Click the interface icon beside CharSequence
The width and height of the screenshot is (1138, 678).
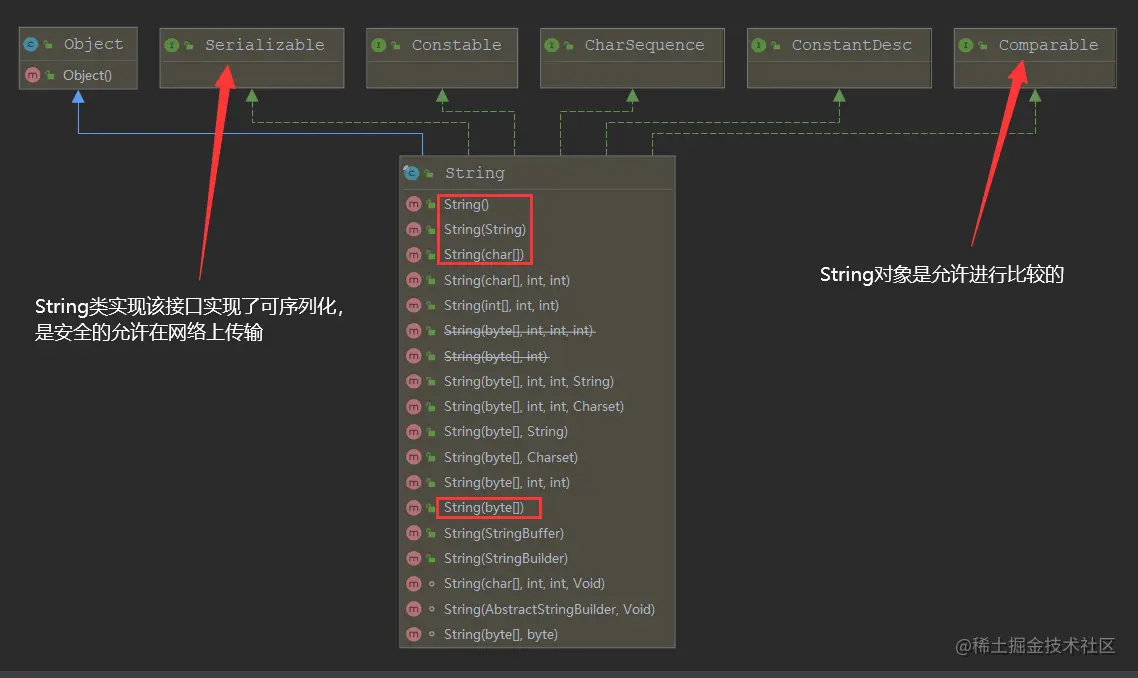552,45
